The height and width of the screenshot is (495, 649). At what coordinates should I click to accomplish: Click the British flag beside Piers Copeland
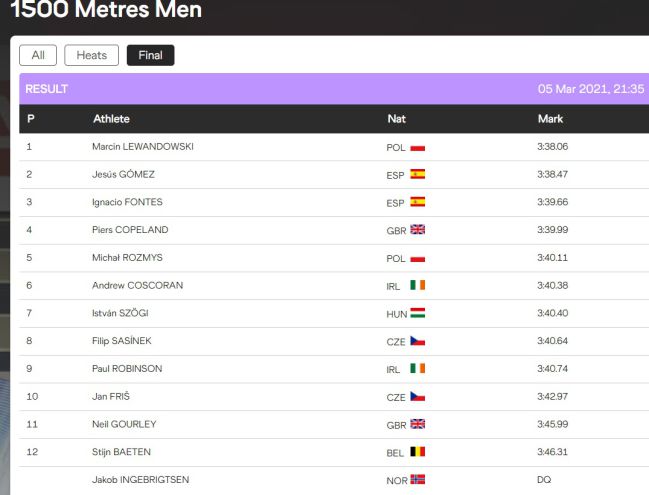click(418, 230)
